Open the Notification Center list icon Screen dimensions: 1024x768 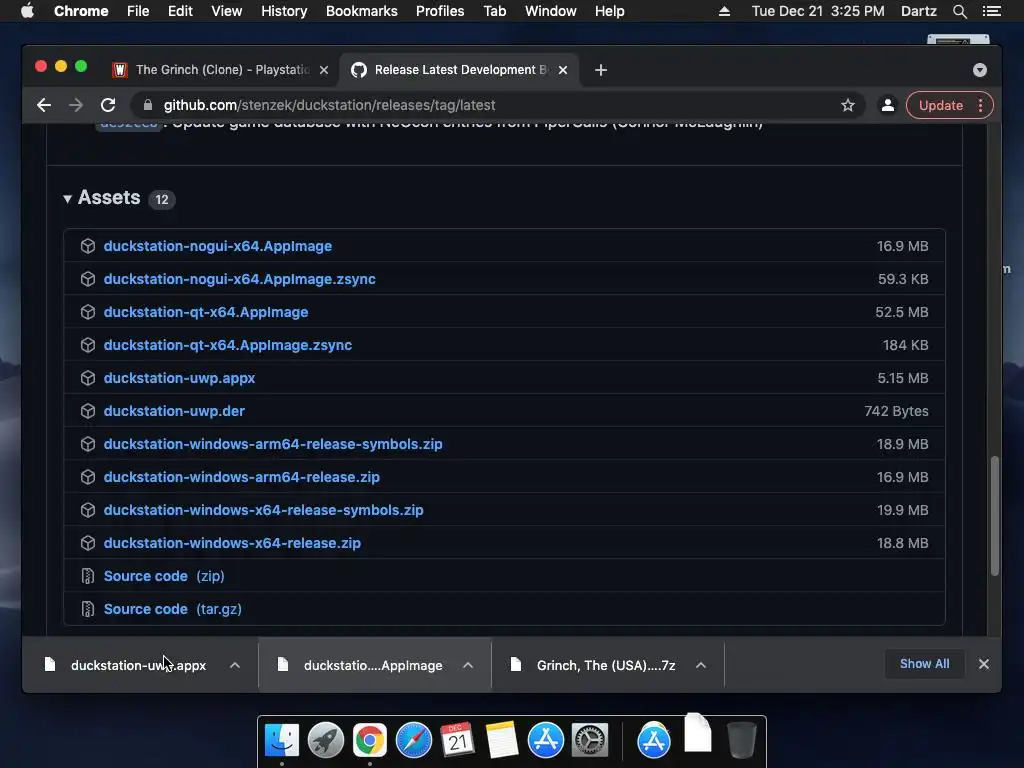coord(991,11)
